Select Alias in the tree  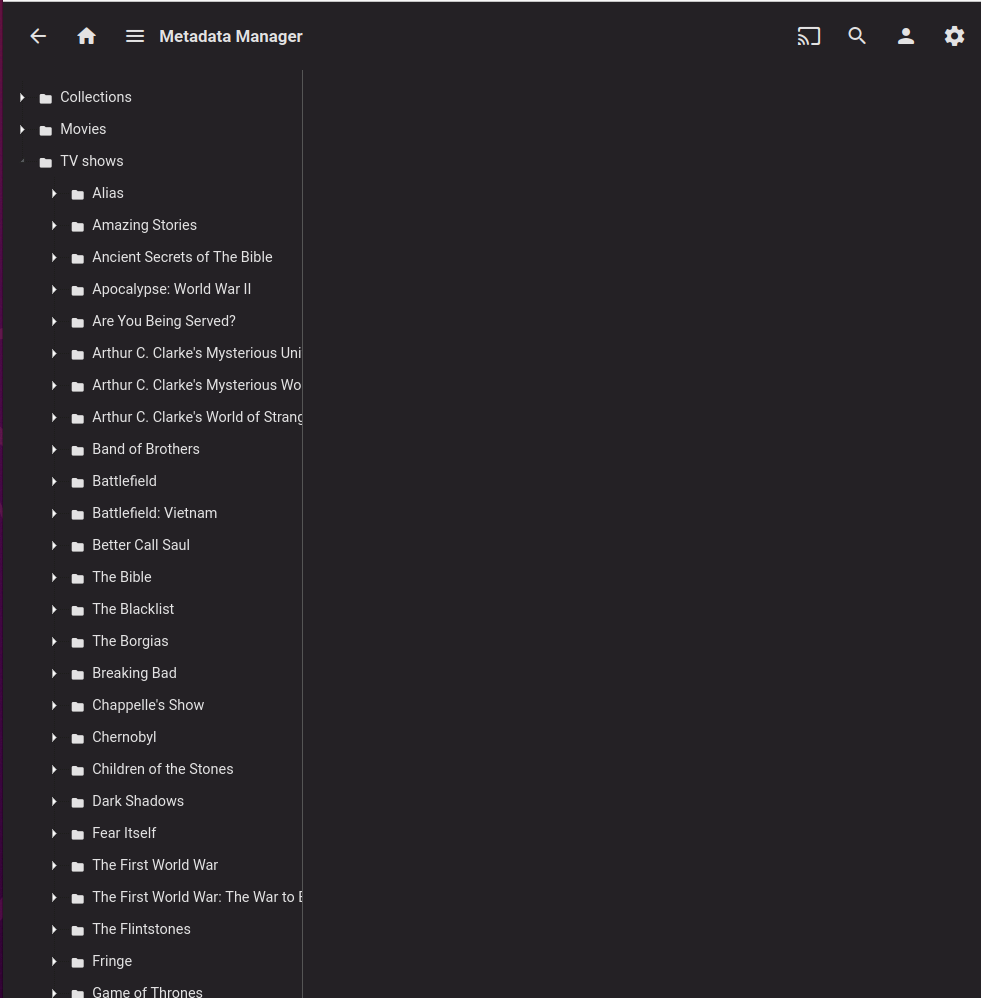(108, 193)
